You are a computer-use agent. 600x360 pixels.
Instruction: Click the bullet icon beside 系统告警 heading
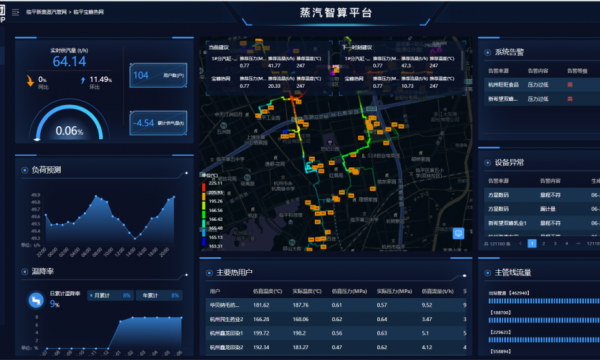[x=488, y=52]
